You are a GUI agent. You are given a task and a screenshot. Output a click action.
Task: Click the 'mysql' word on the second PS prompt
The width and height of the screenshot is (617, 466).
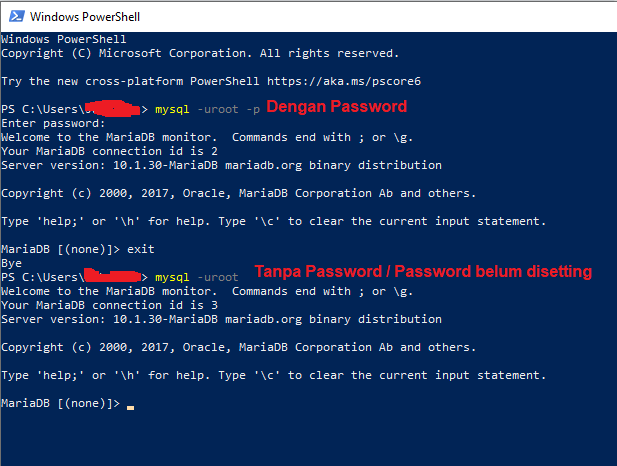[172, 277]
